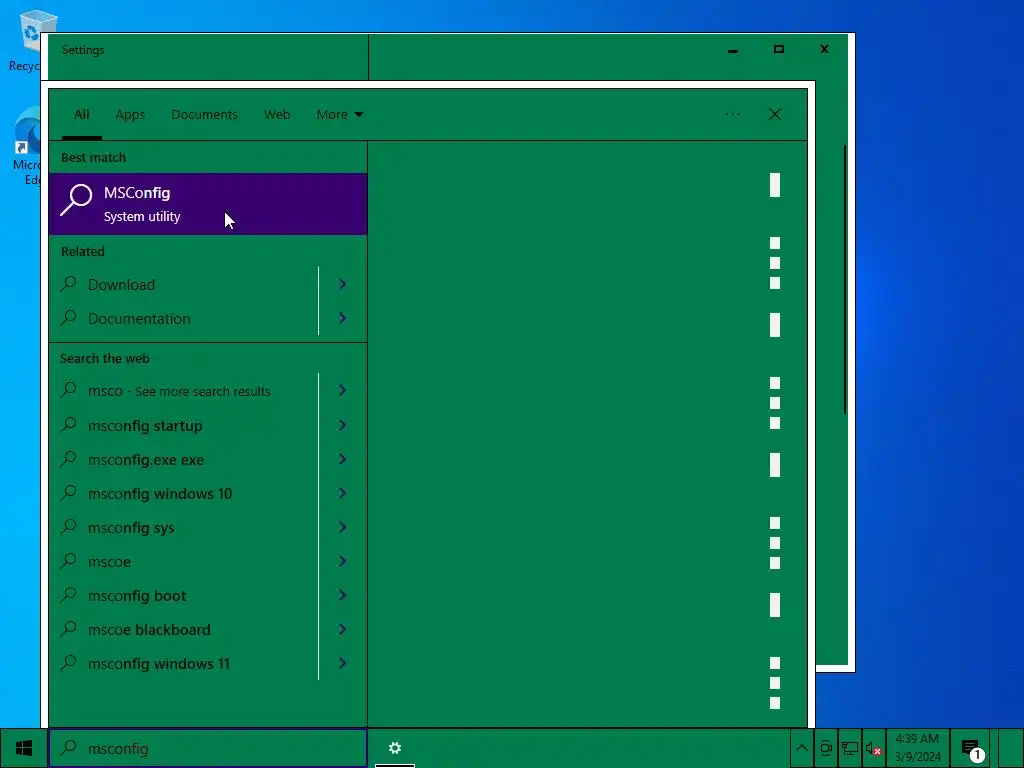Switch to the All search tab
The height and width of the screenshot is (768, 1024).
click(82, 115)
